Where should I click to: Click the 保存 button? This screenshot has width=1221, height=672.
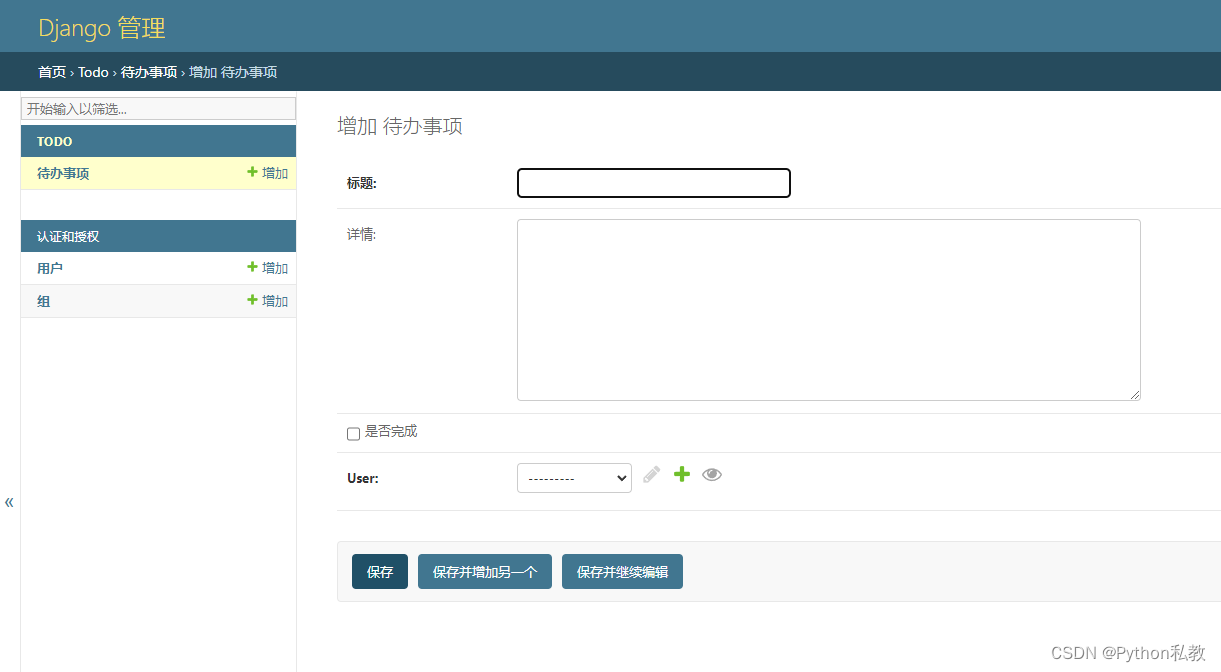pyautogui.click(x=380, y=572)
